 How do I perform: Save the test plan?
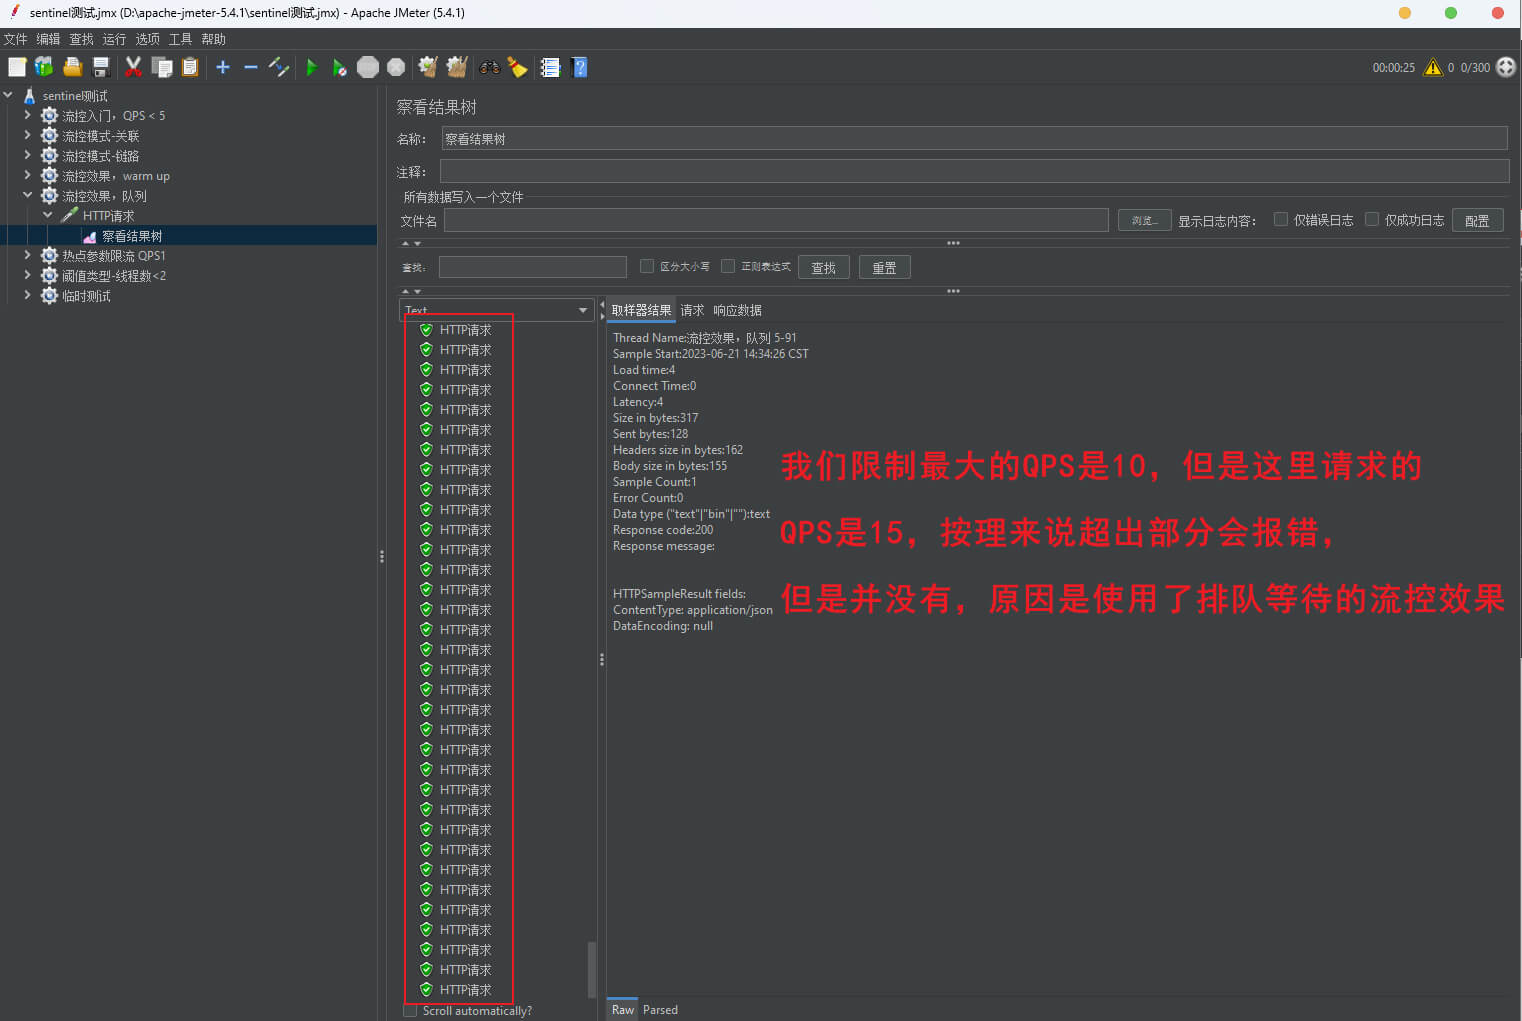(101, 67)
